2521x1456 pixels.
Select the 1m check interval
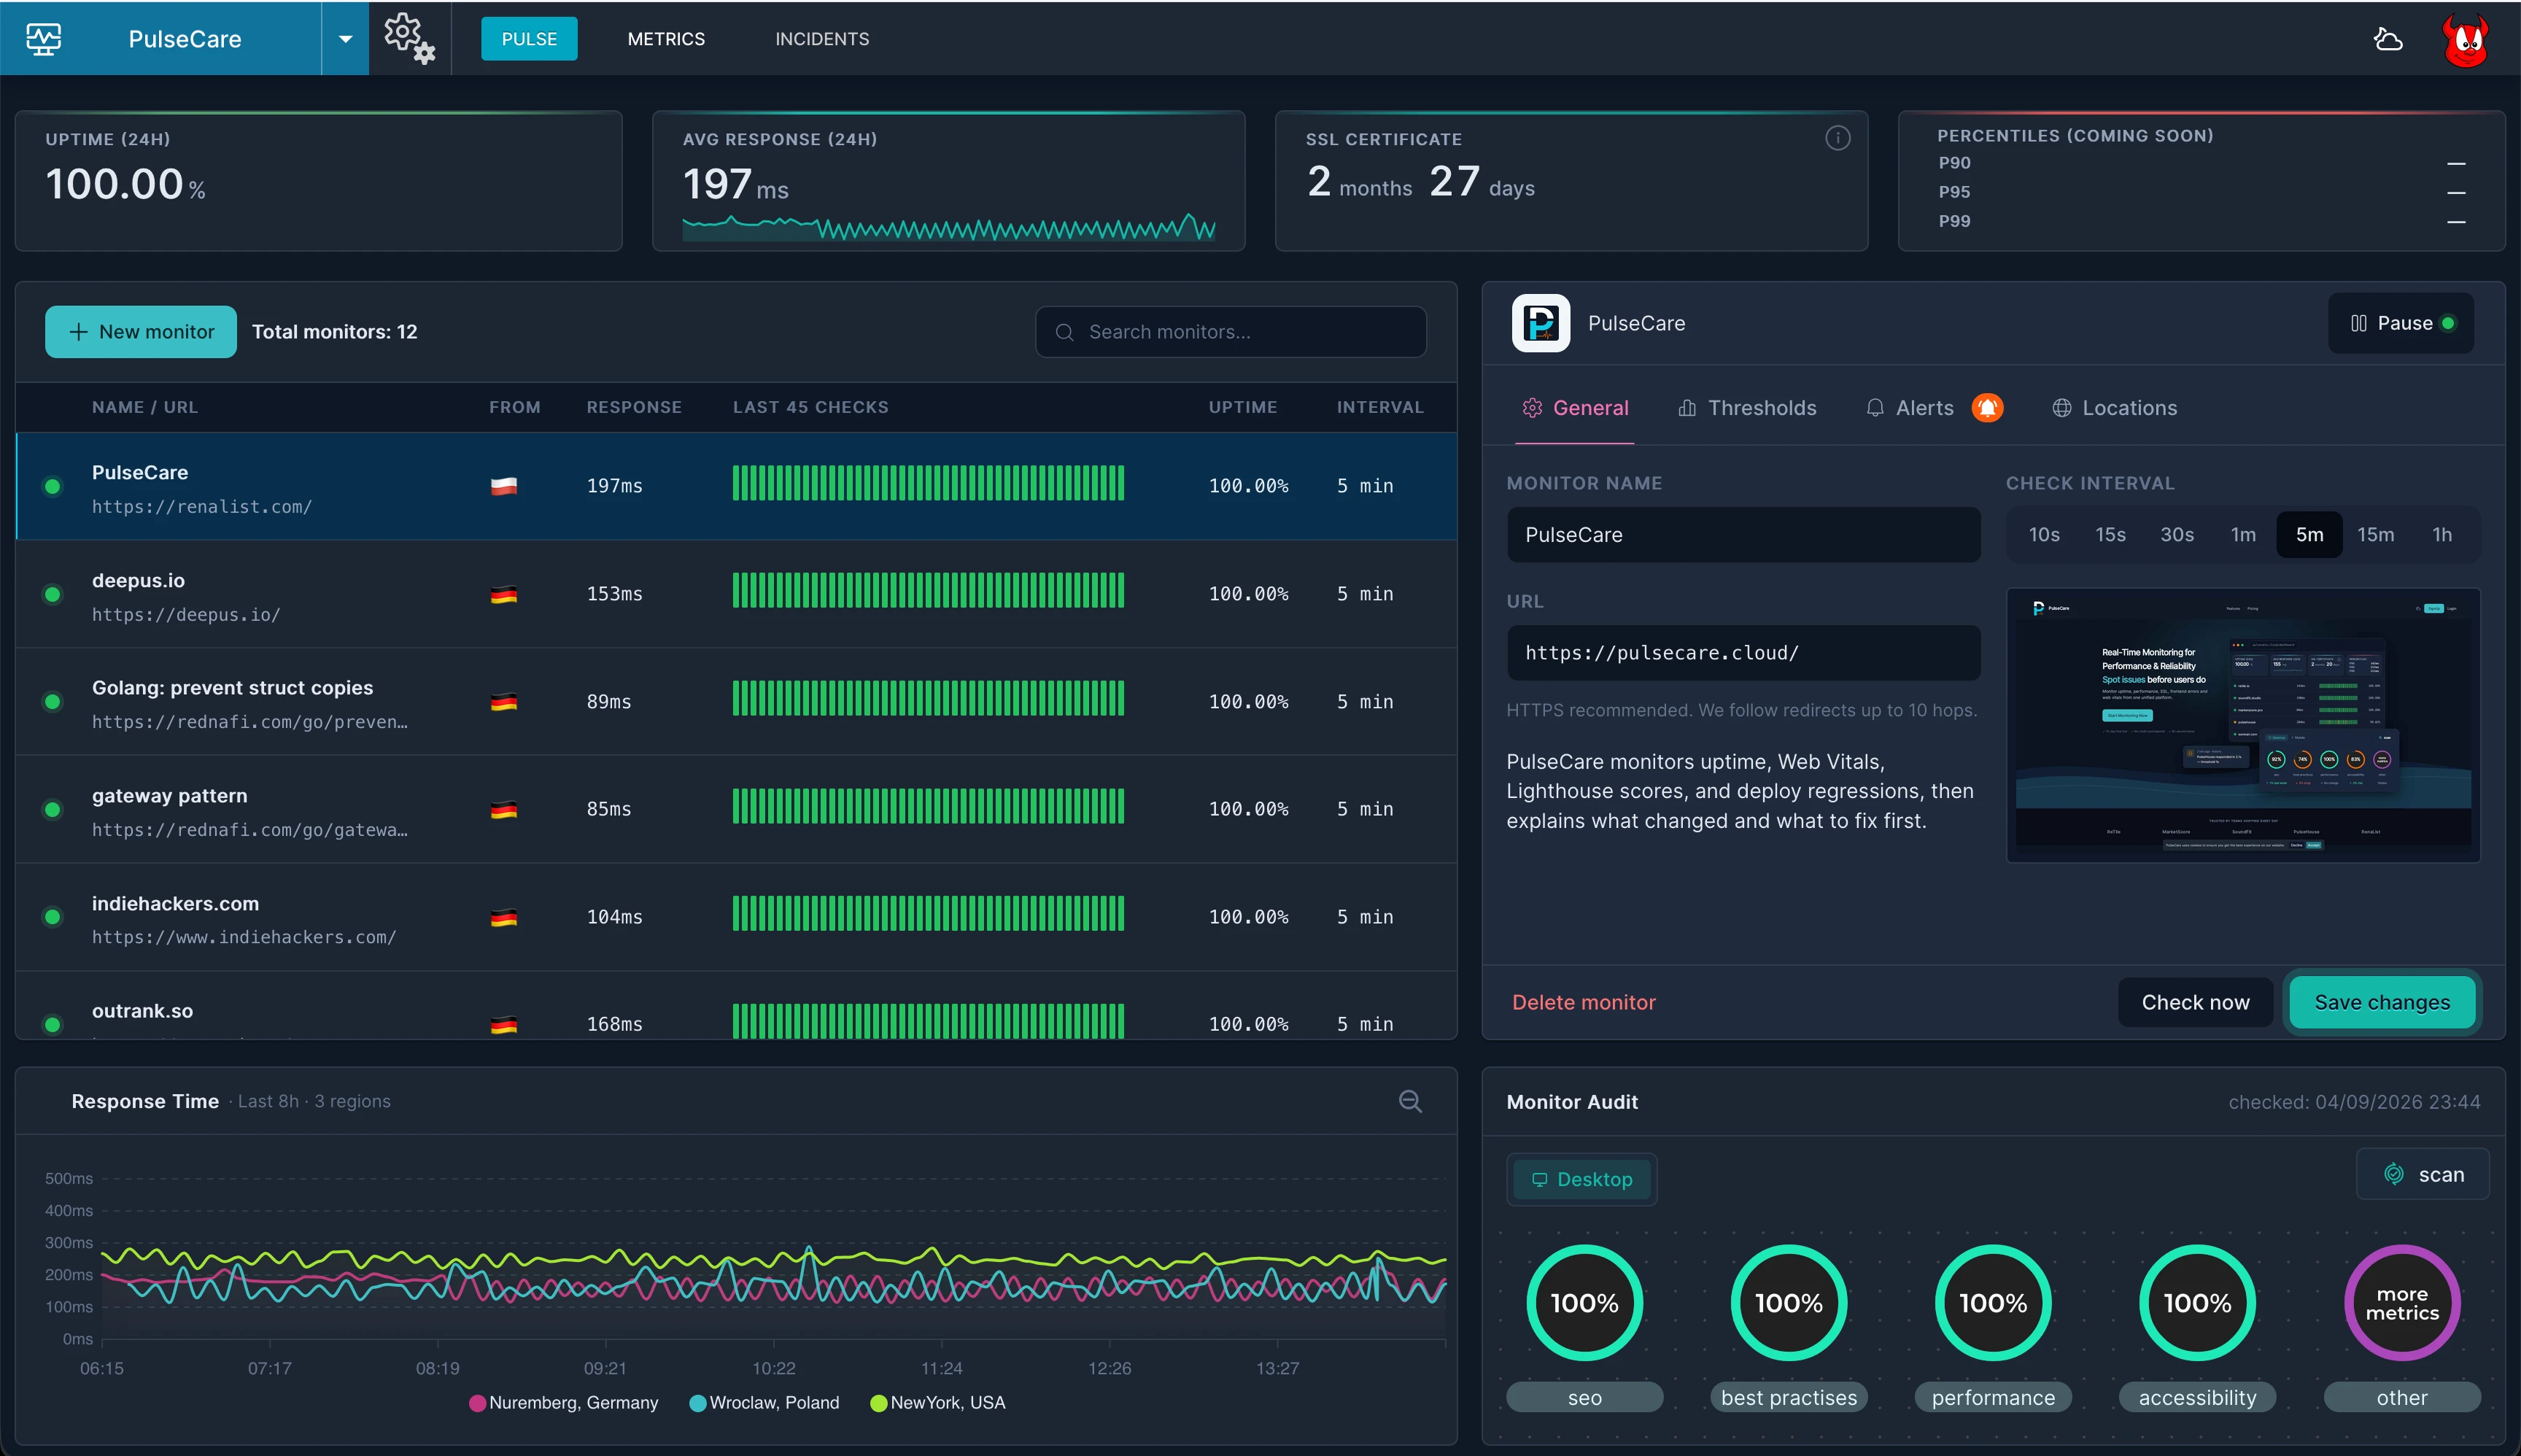tap(2243, 535)
